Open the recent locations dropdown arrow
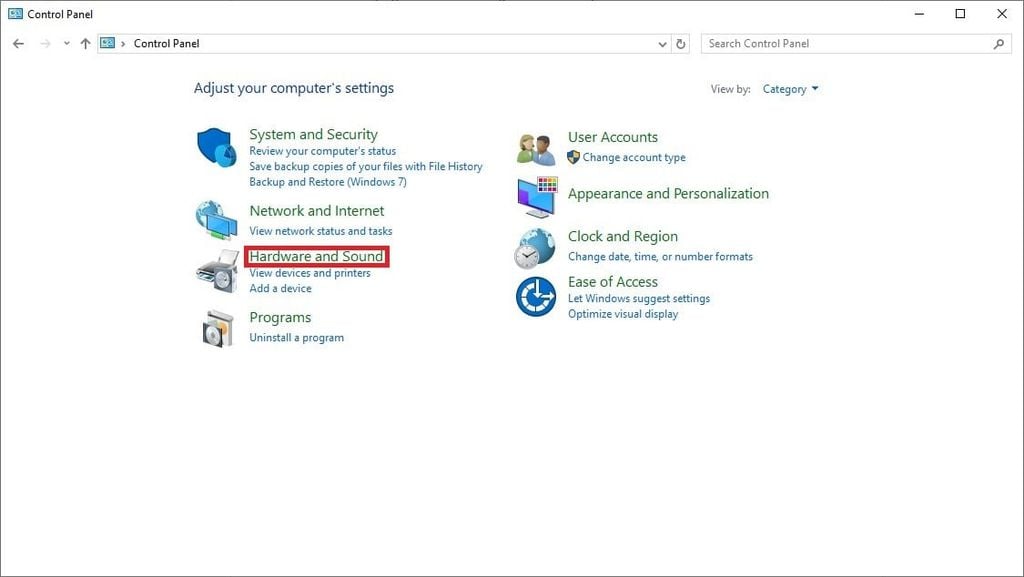 click(67, 44)
